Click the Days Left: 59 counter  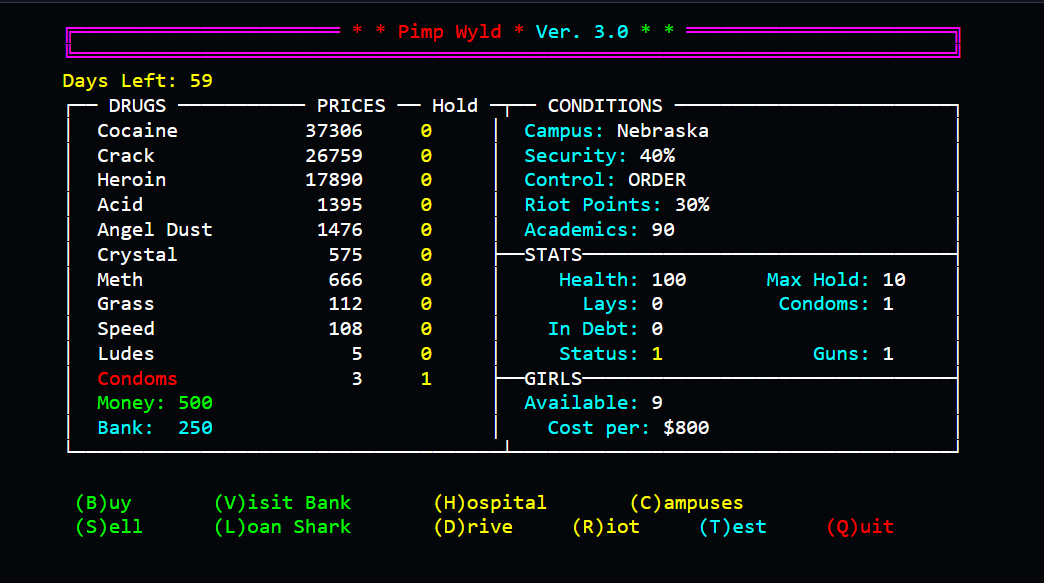(137, 81)
